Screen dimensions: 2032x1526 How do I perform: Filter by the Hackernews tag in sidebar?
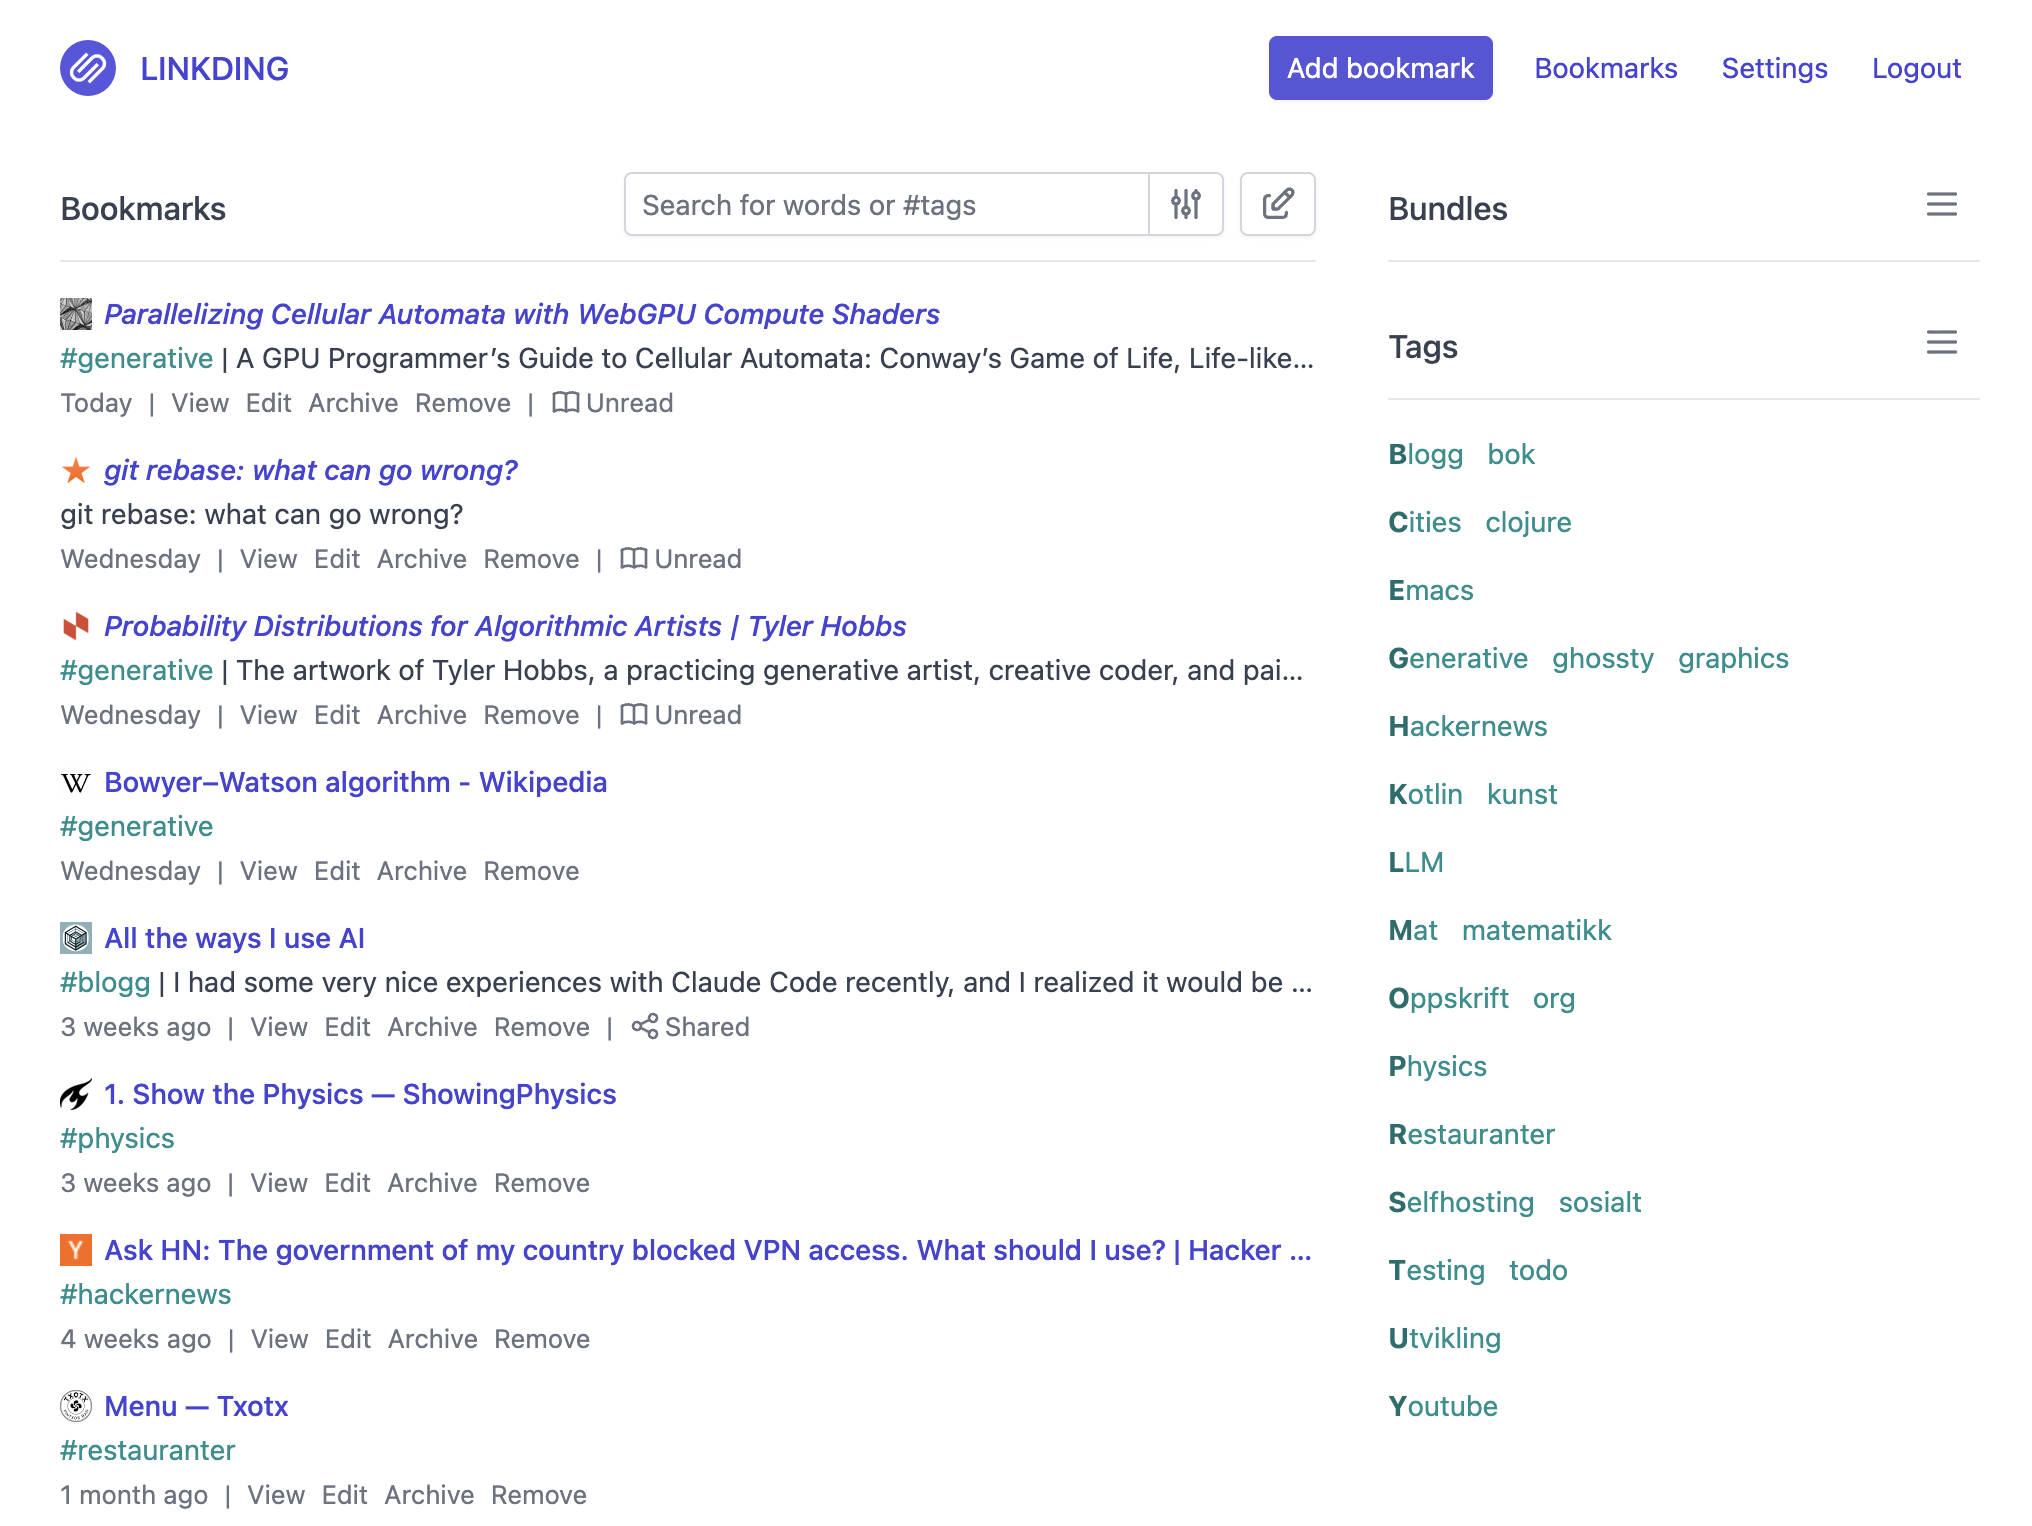pyautogui.click(x=1467, y=726)
